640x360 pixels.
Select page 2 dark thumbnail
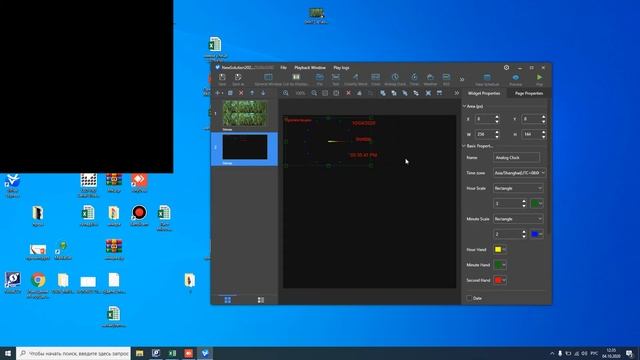pyautogui.click(x=245, y=147)
